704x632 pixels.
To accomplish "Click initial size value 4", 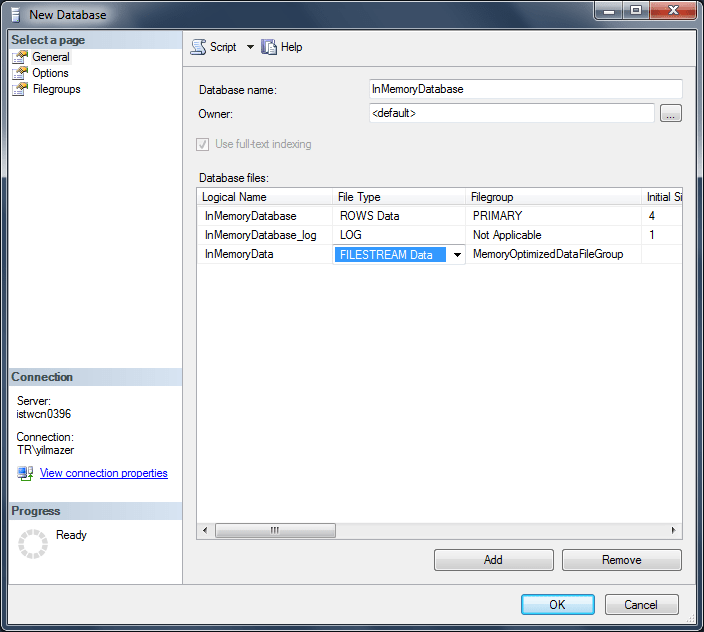I will coord(662,216).
